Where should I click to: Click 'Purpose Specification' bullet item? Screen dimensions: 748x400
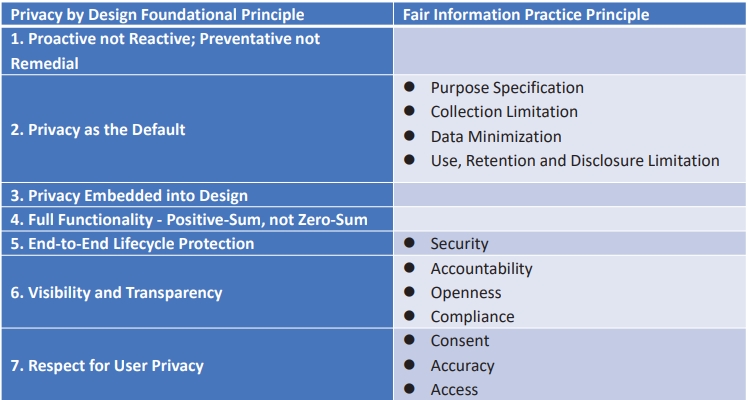click(x=507, y=88)
